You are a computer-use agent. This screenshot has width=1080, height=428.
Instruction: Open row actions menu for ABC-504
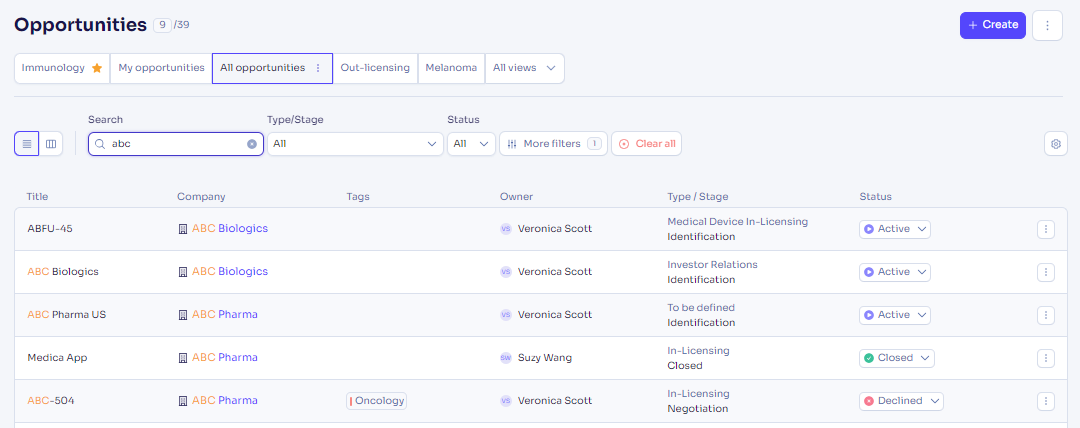tap(1046, 400)
